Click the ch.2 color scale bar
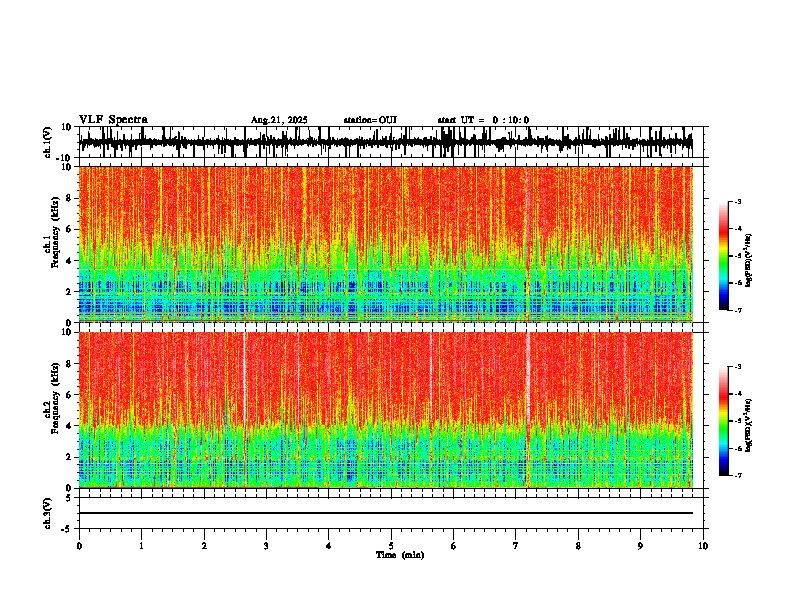 point(724,421)
